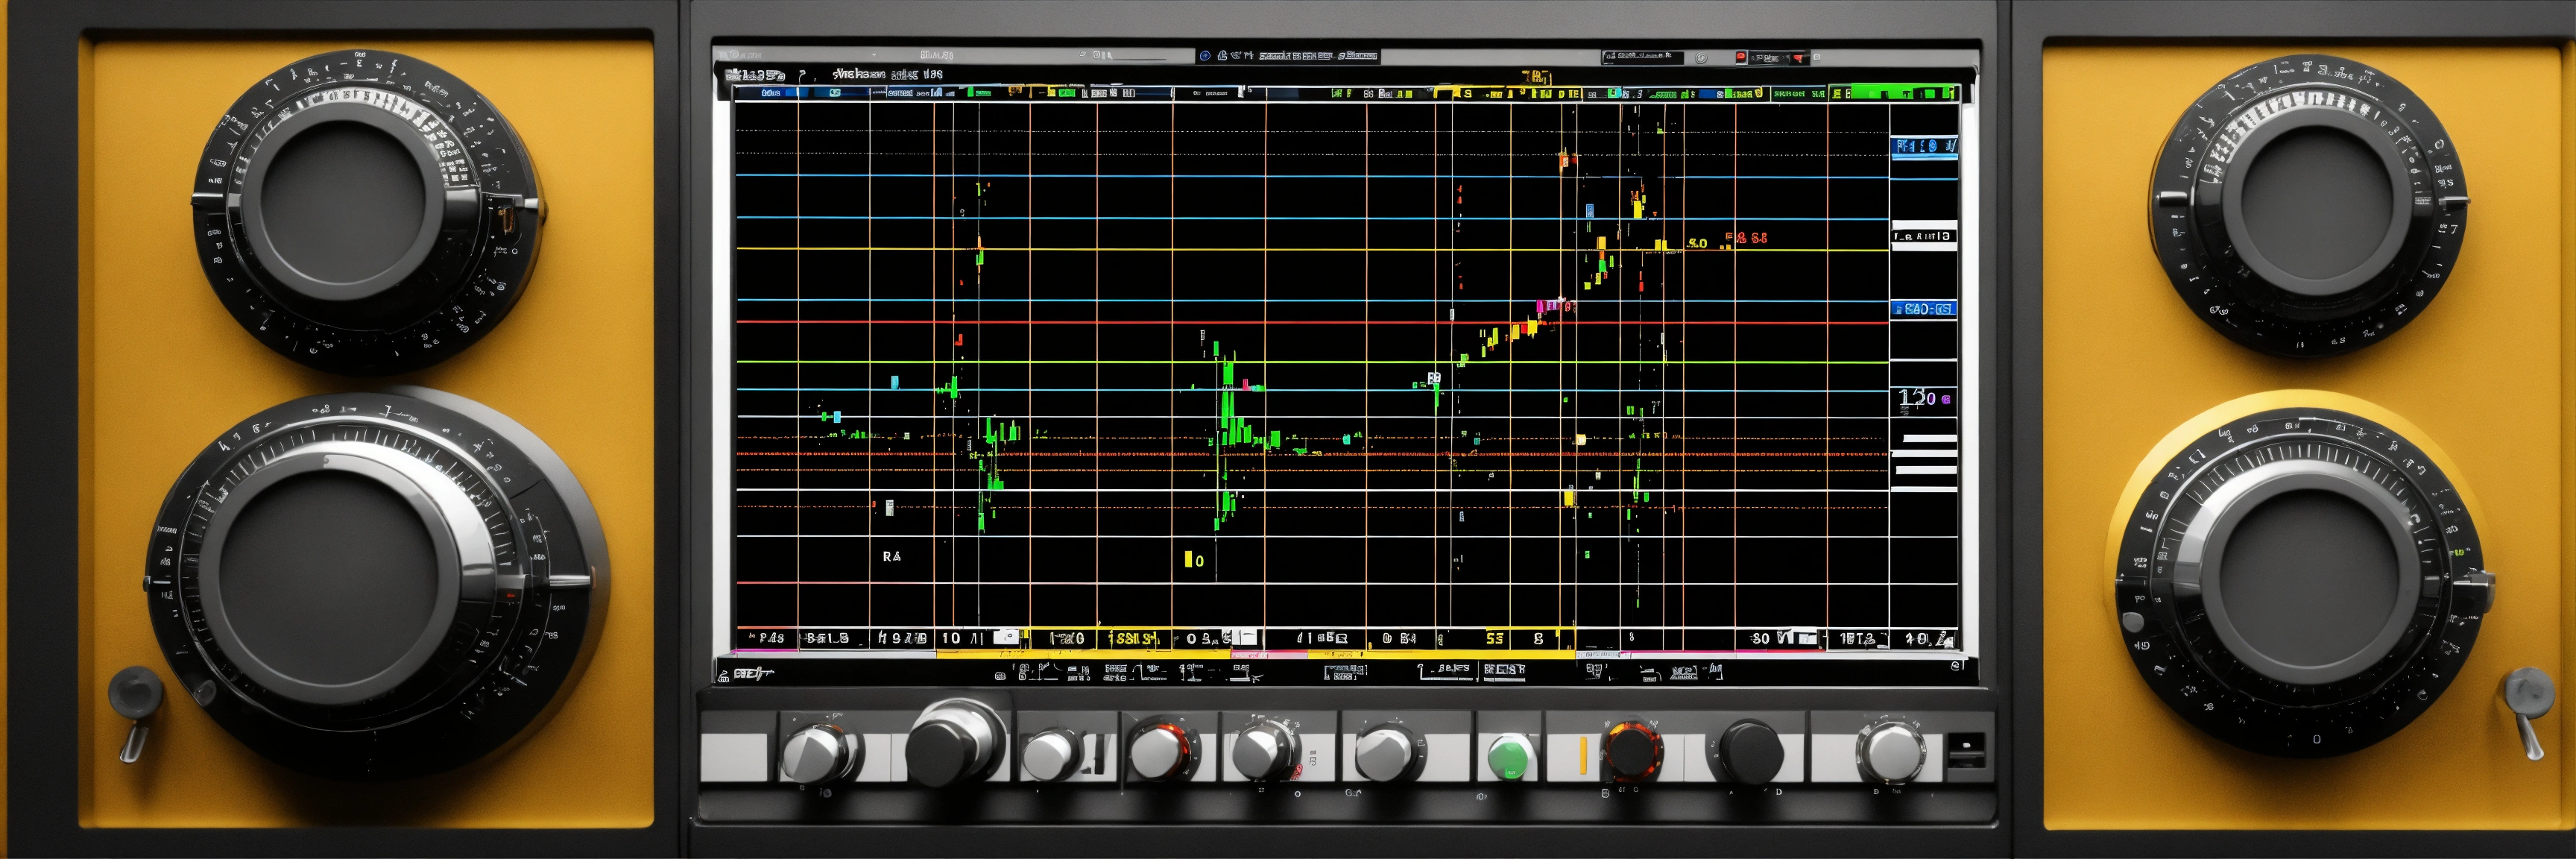Viewport: 2576px width, 859px height.
Task: Open the text field box in top-right toolbar
Action: pyautogui.click(x=1642, y=57)
